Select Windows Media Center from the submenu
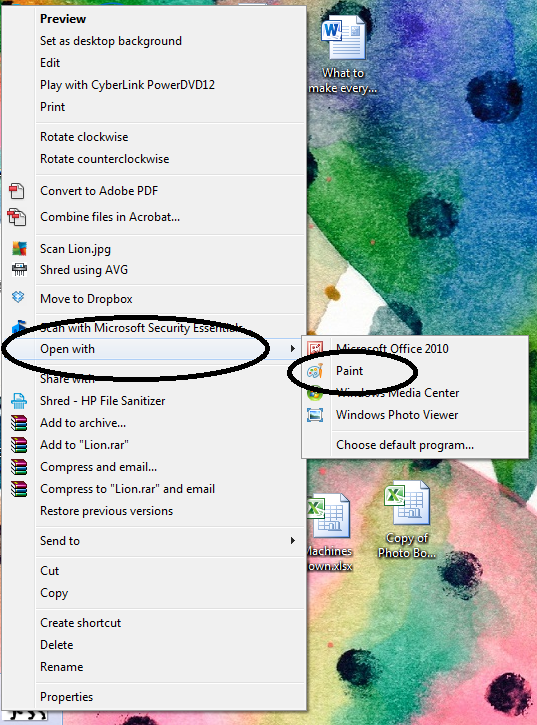 pyautogui.click(x=397, y=393)
